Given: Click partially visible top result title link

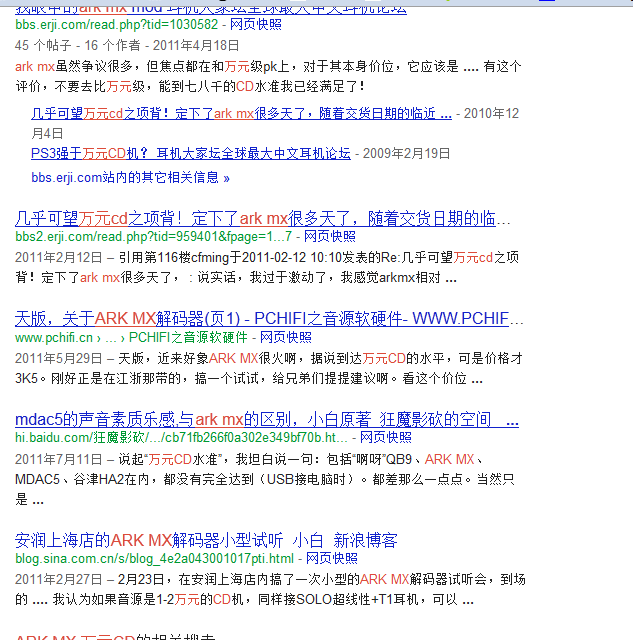Looking at the screenshot, I should coord(211,10).
